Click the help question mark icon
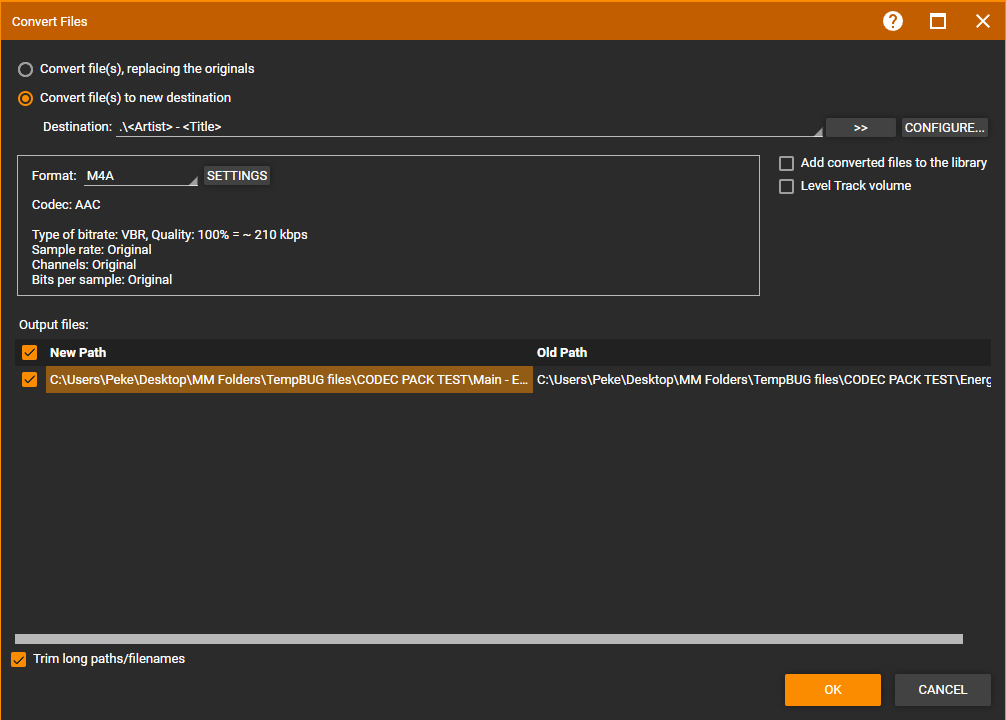Screen dimensions: 1006x720 click(x=893, y=21)
